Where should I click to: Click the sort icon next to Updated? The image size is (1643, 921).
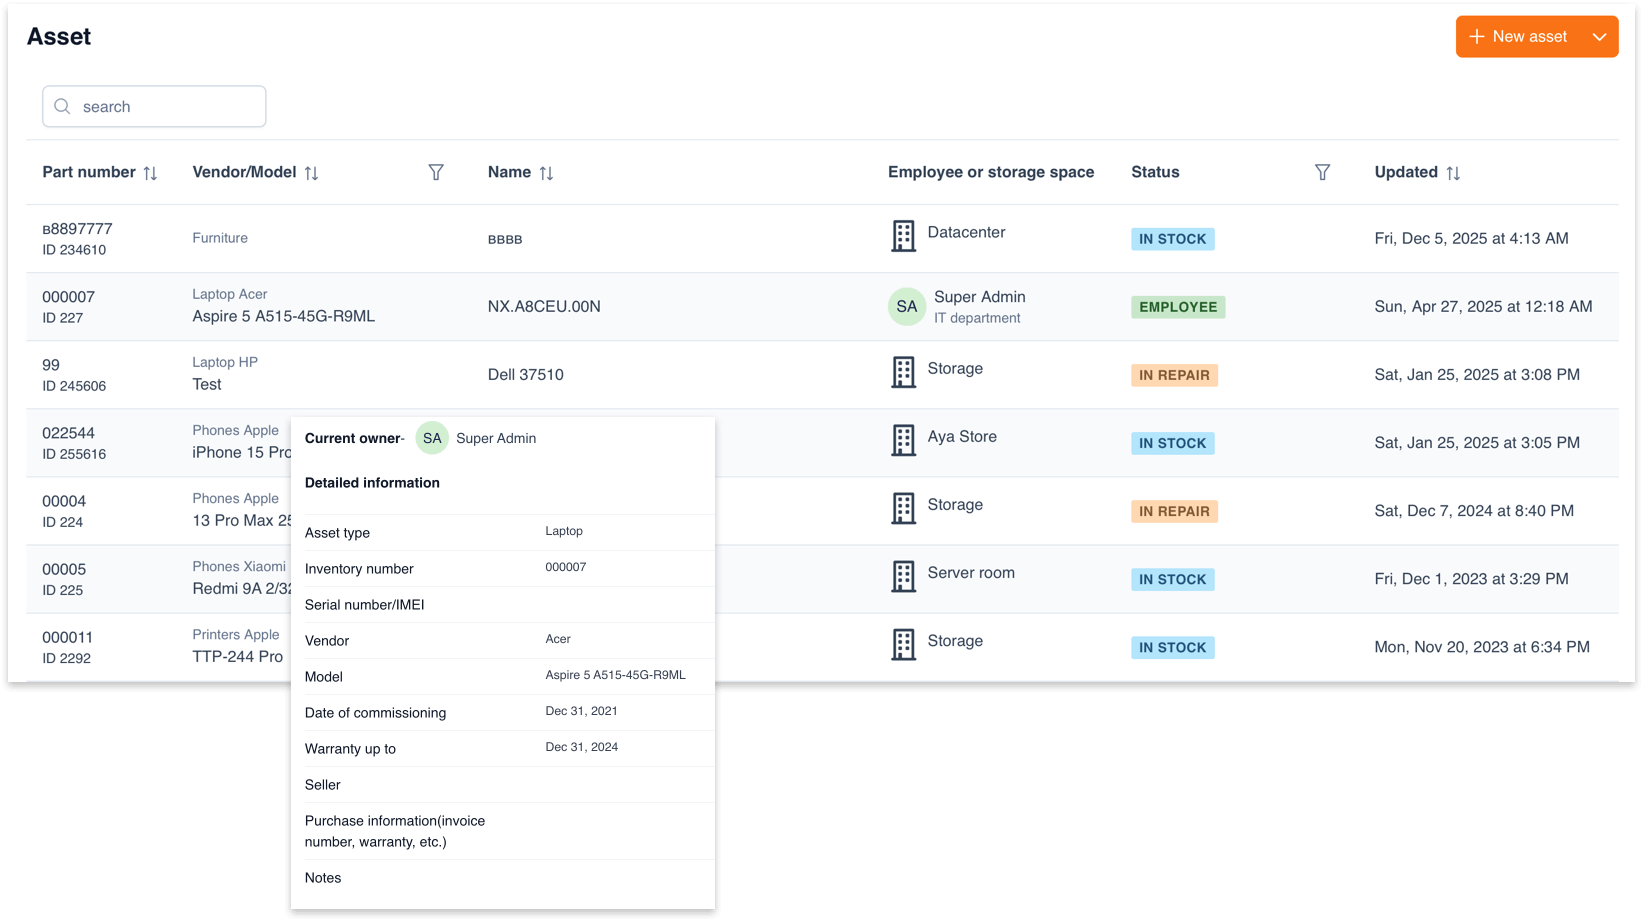[x=1452, y=172]
